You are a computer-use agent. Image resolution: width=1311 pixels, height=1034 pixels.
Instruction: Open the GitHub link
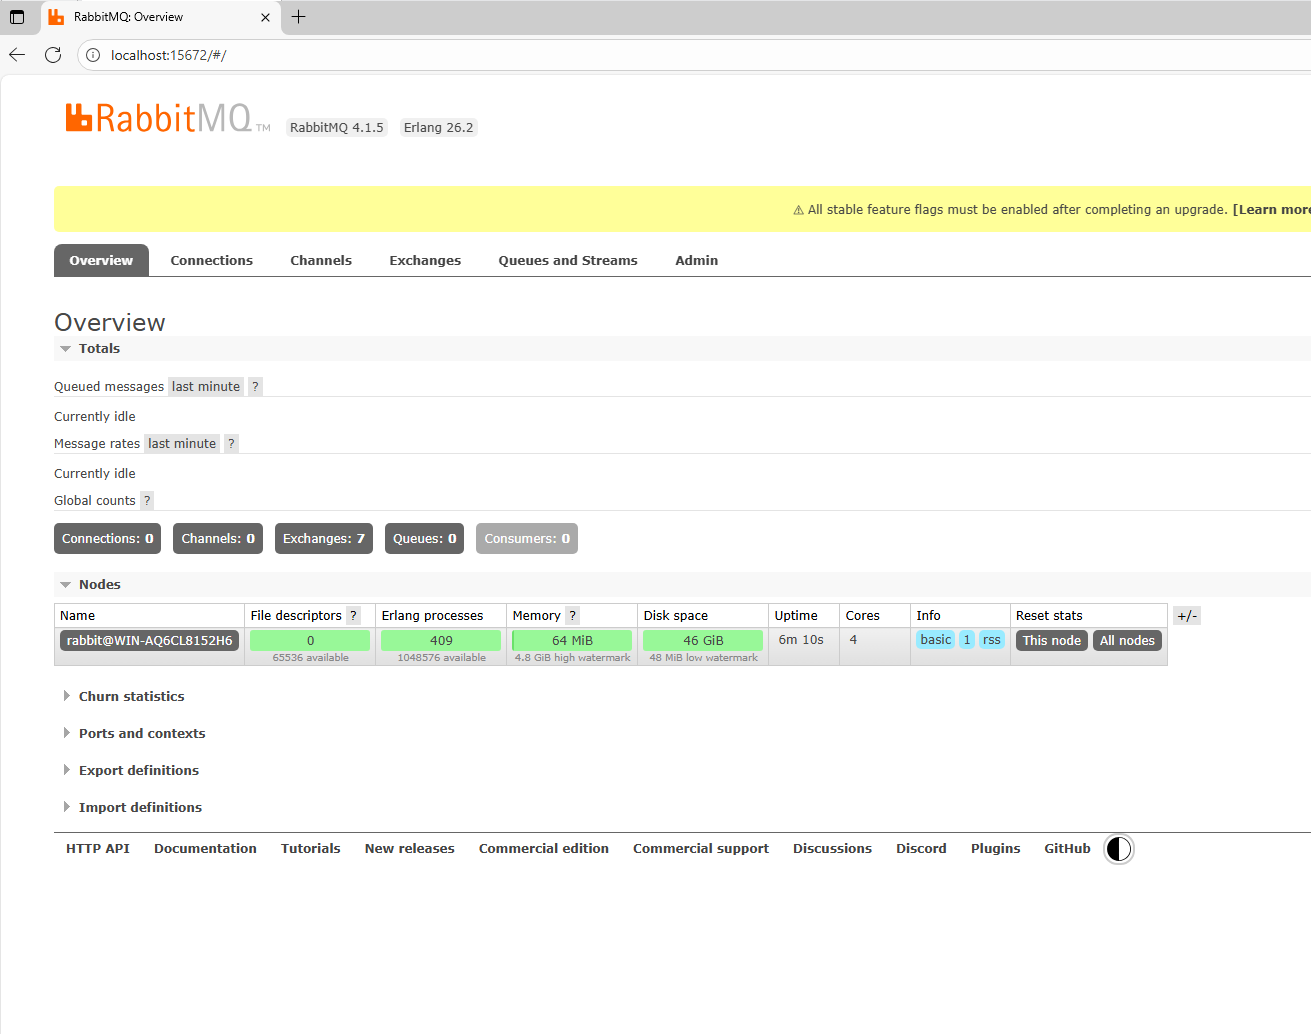click(x=1068, y=849)
